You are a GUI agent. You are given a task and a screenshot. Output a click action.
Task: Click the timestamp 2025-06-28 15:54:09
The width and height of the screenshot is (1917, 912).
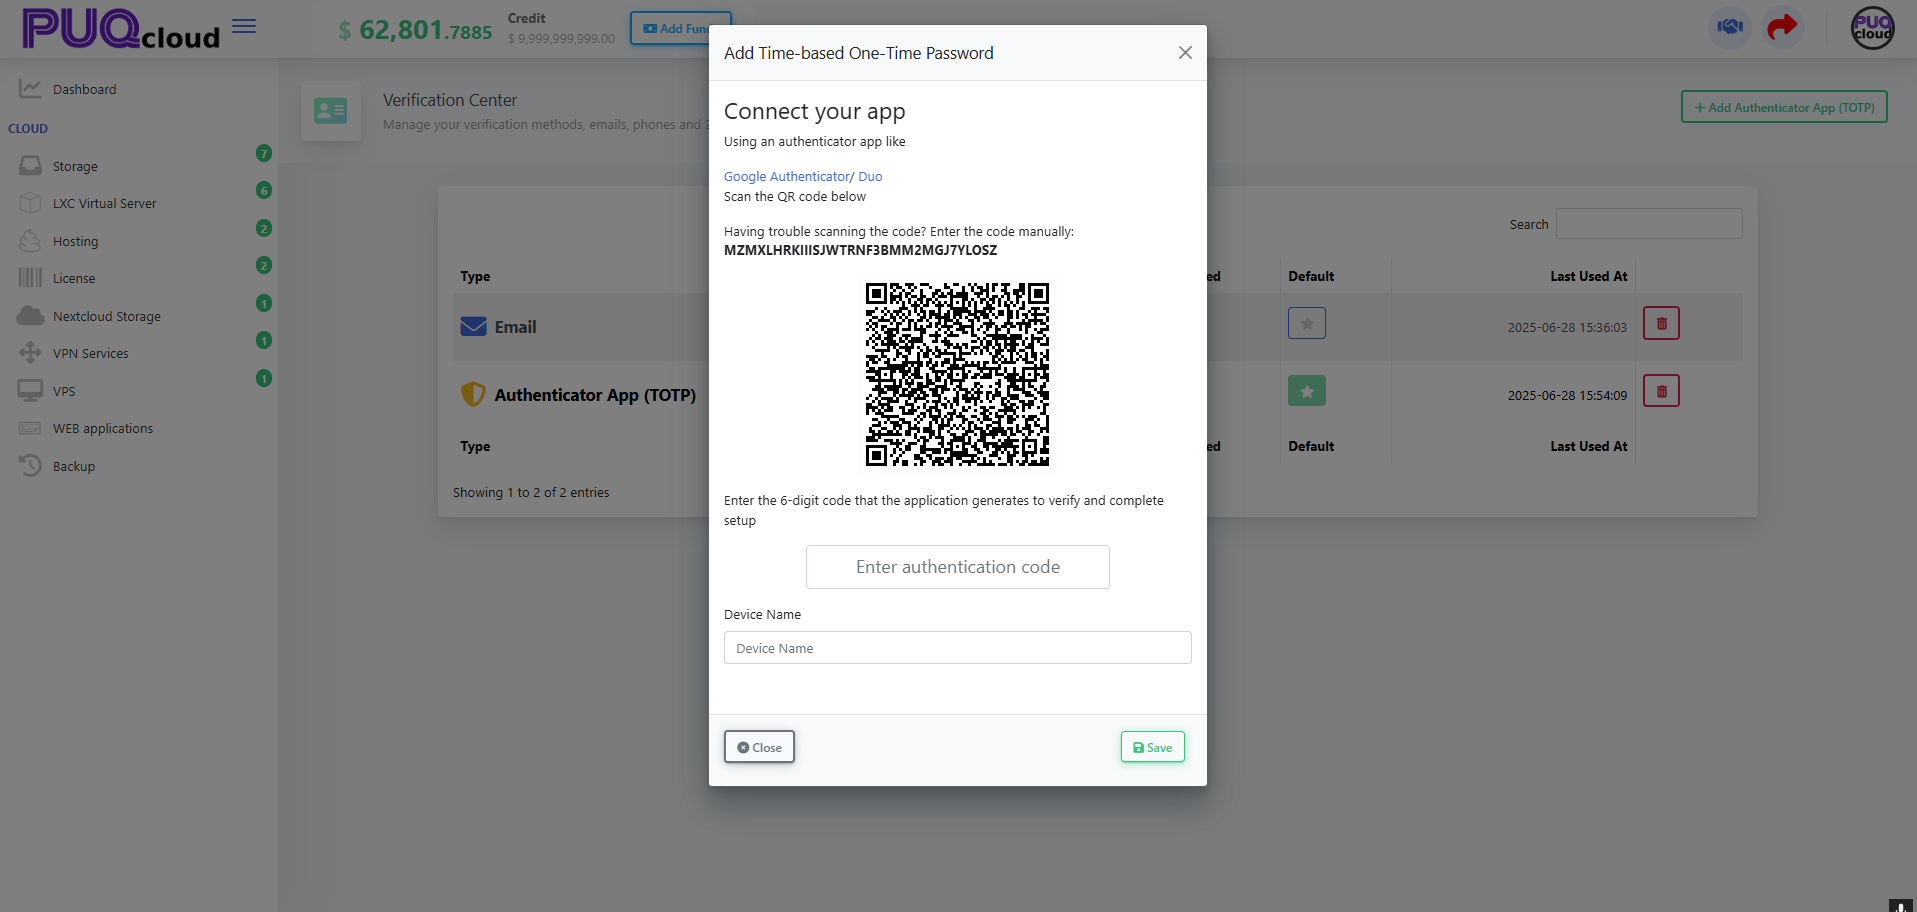[x=1567, y=396]
